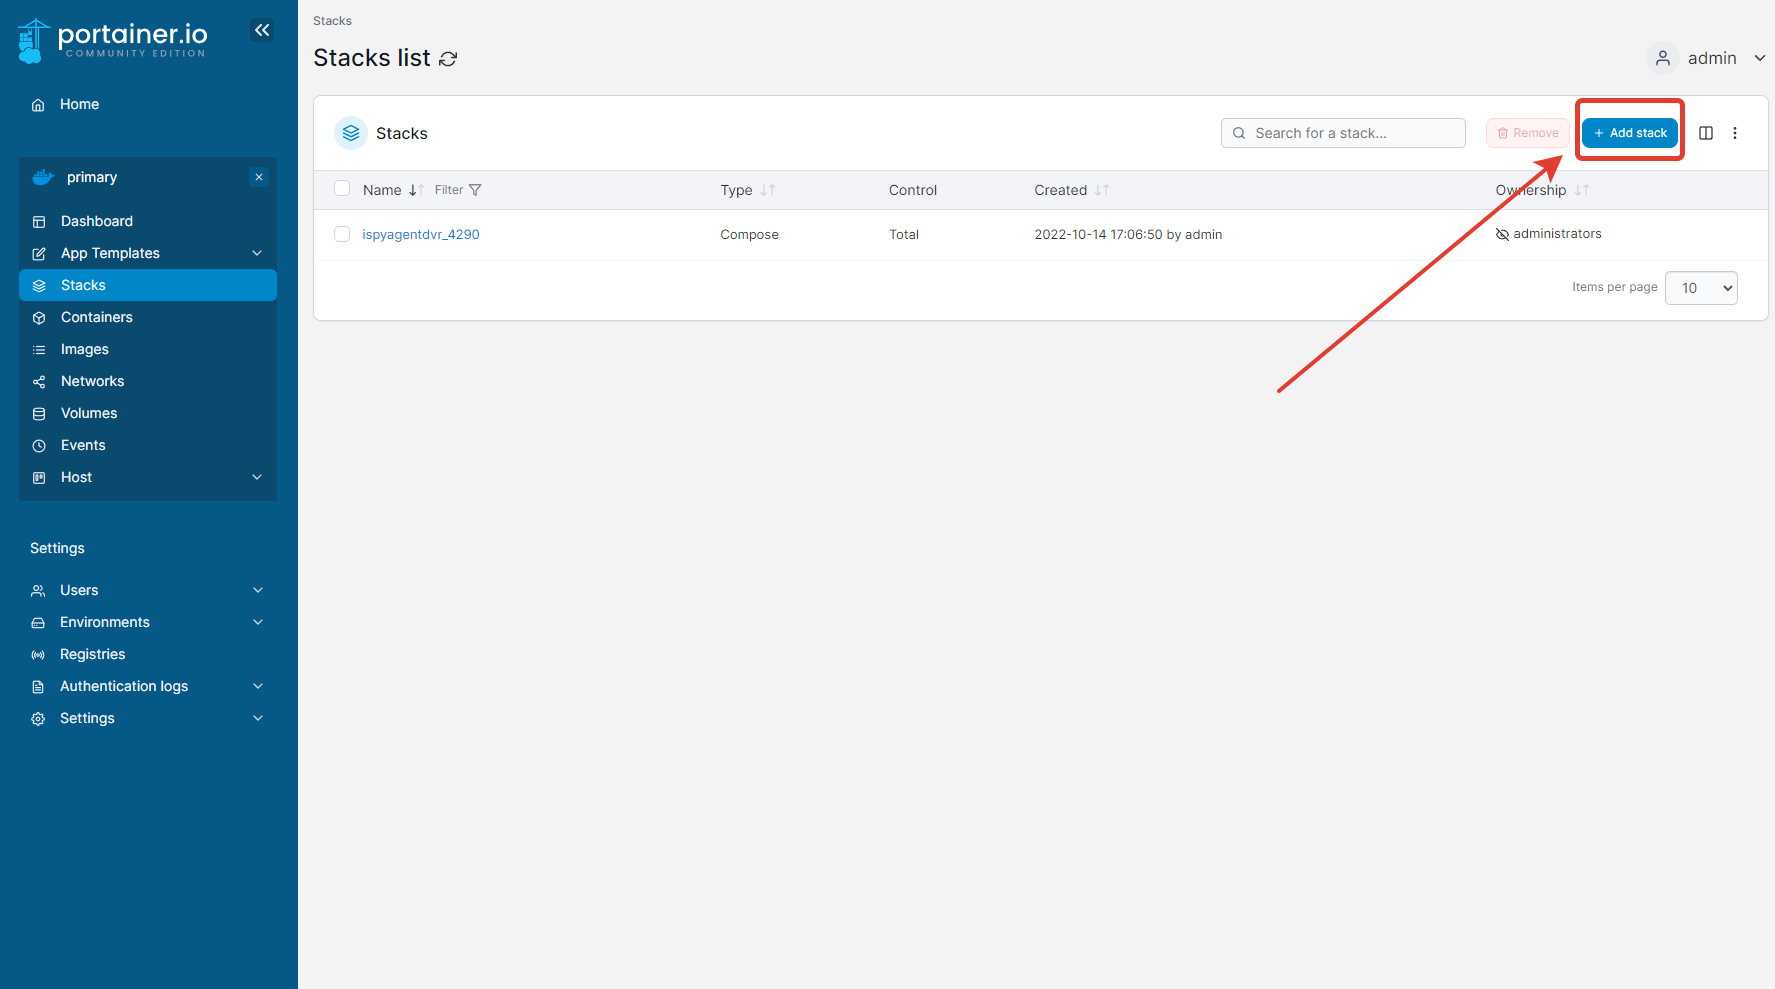
Task: Refresh the Stacks list with the reload icon
Action: click(448, 59)
